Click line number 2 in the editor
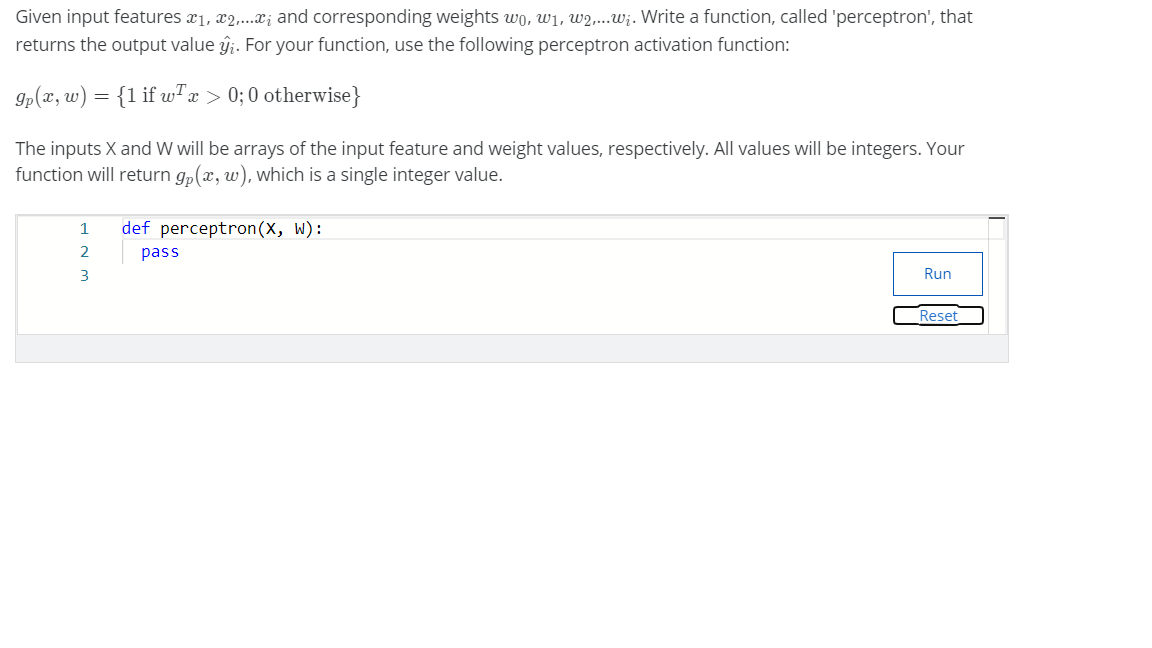Screen dimensions: 1152x648 (82, 252)
